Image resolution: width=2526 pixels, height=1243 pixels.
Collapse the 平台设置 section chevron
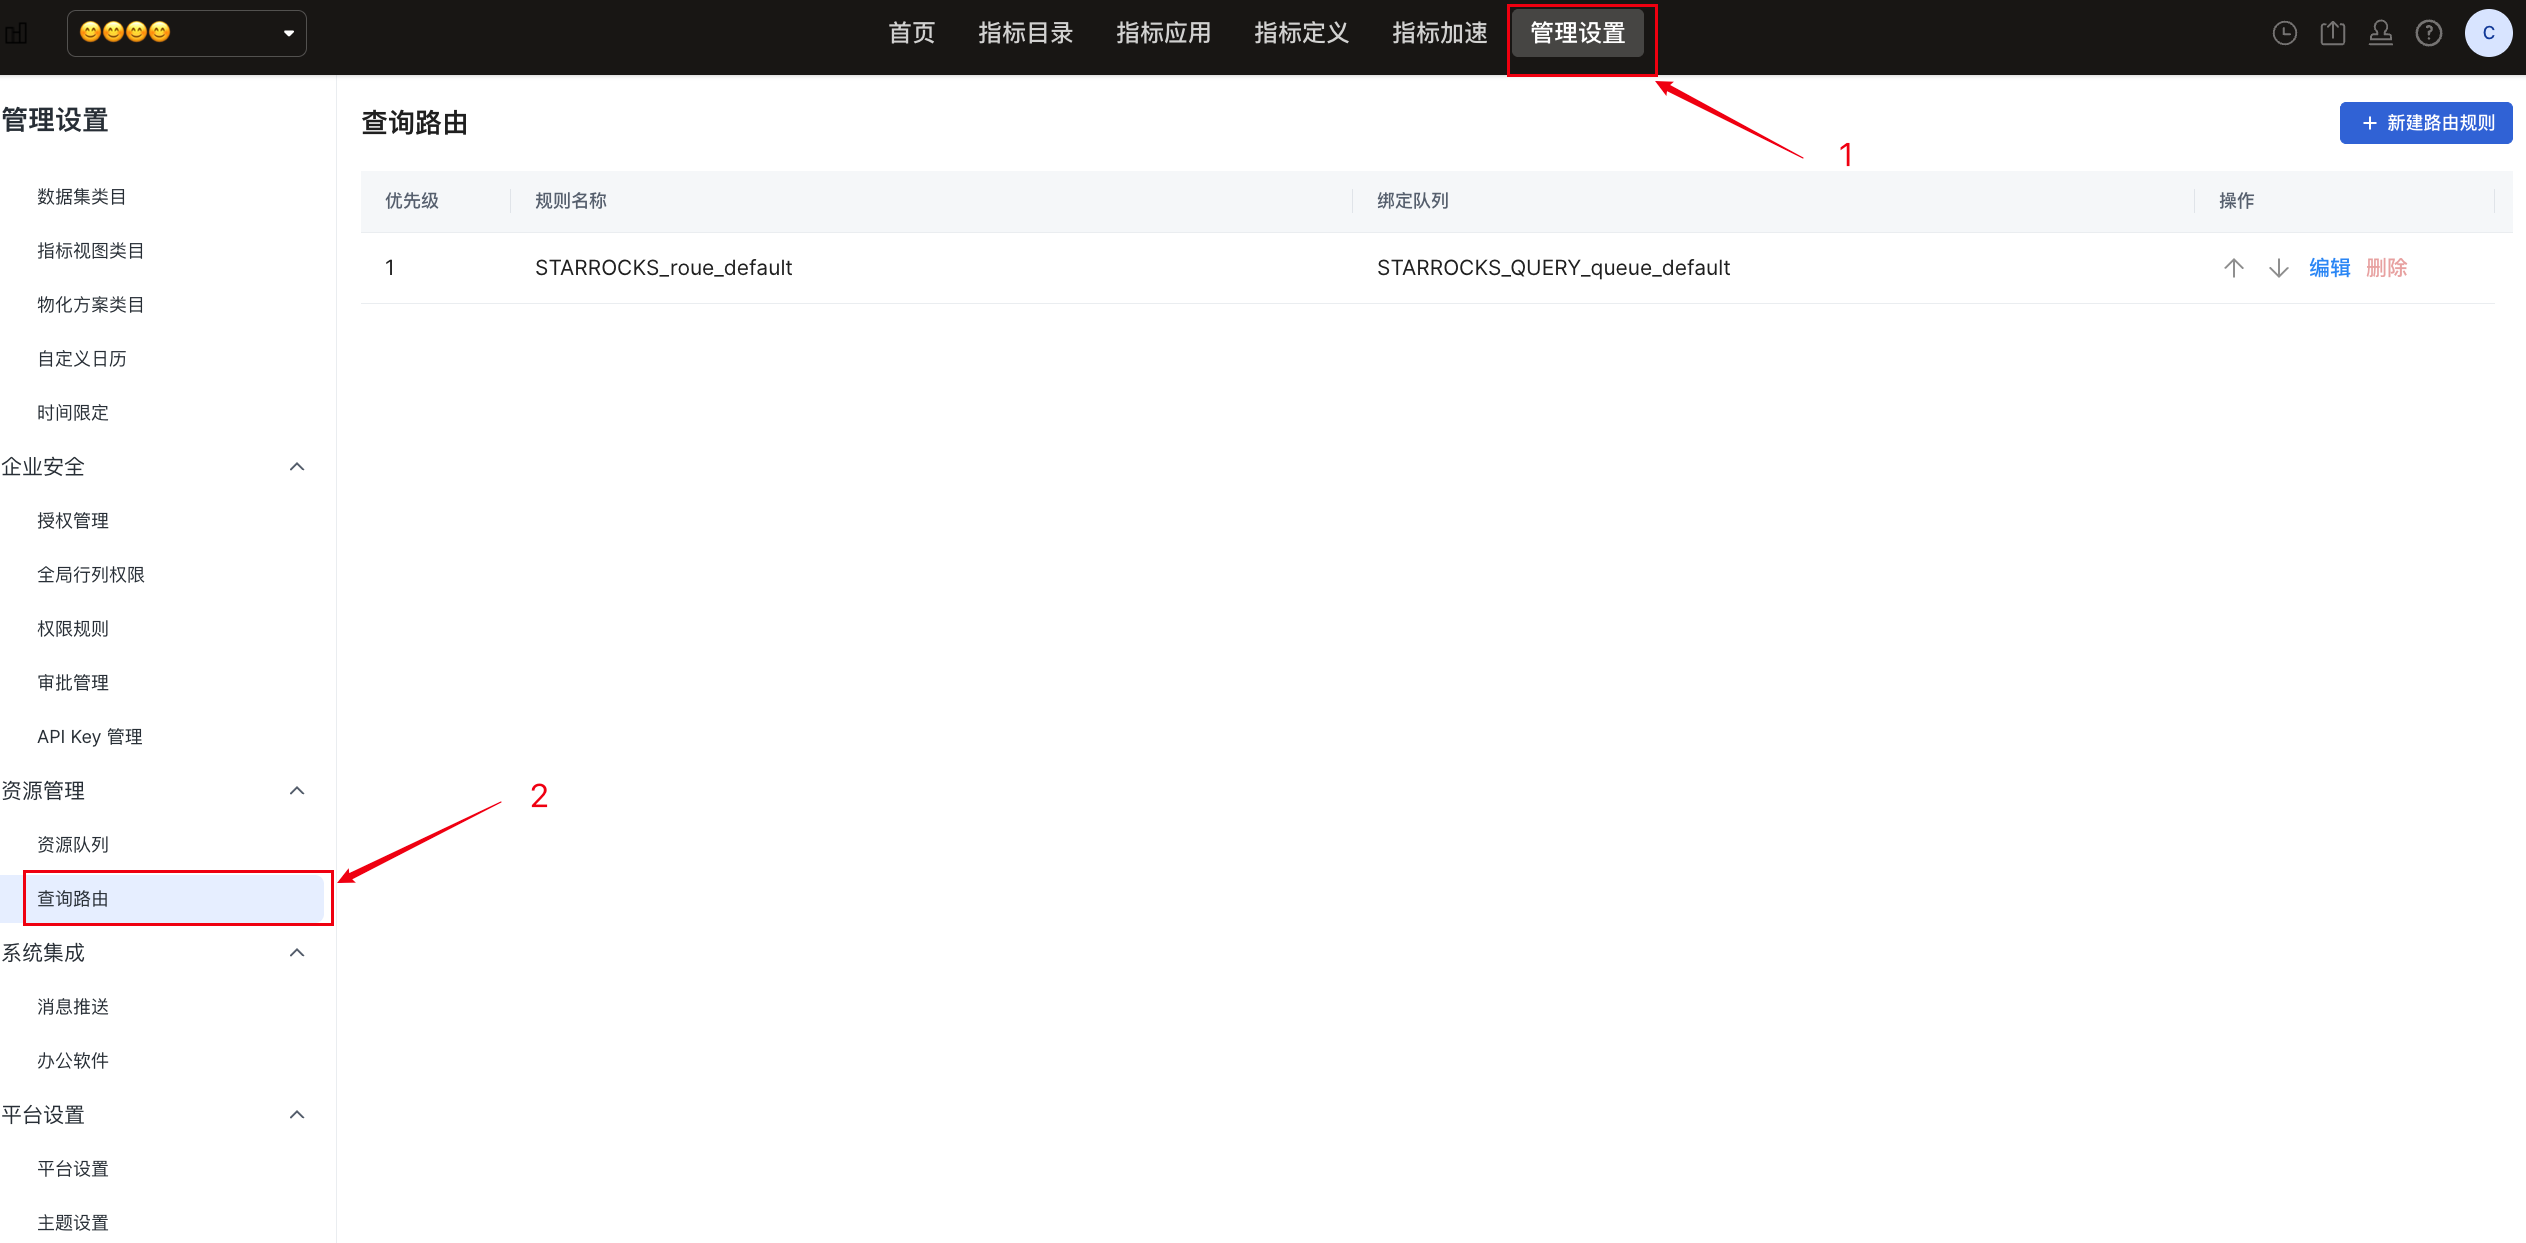(x=297, y=1115)
